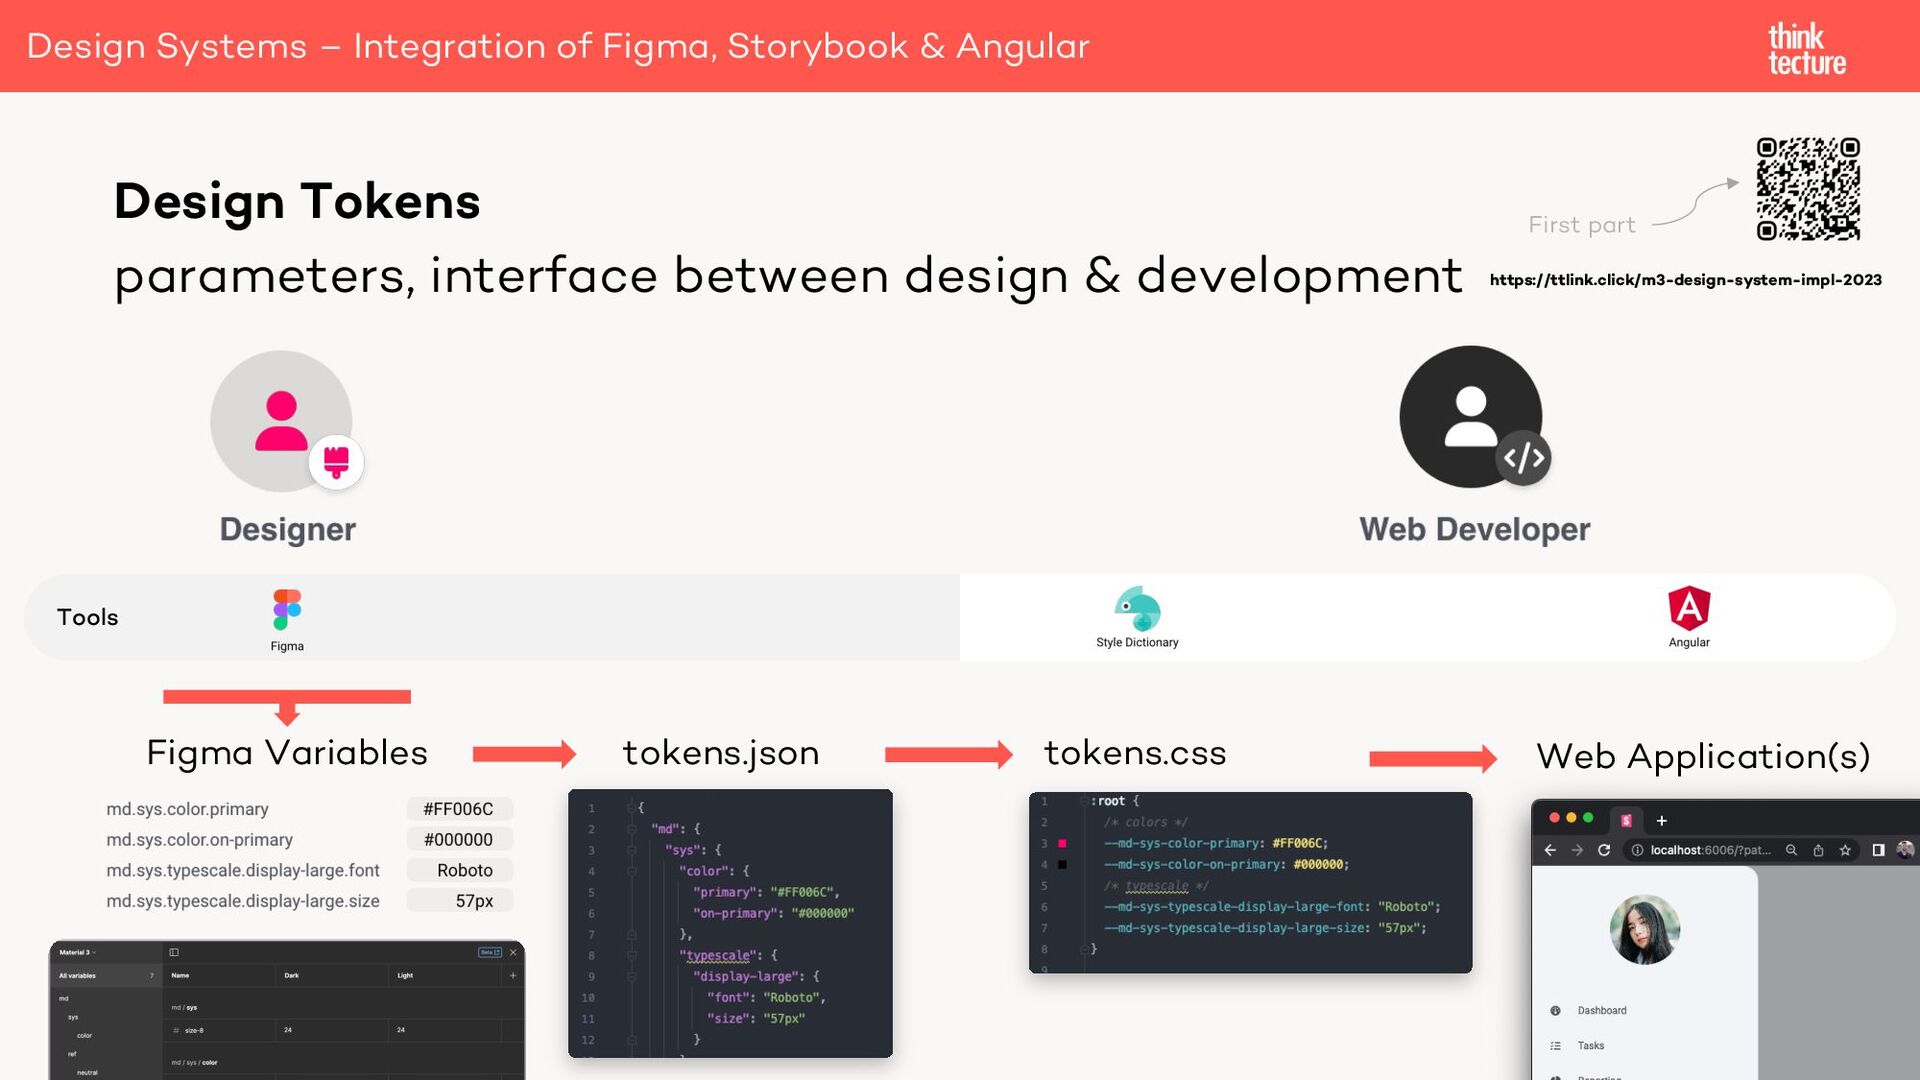Expand the md variable group
Viewport: 1920px width, 1080px height.
point(63,998)
